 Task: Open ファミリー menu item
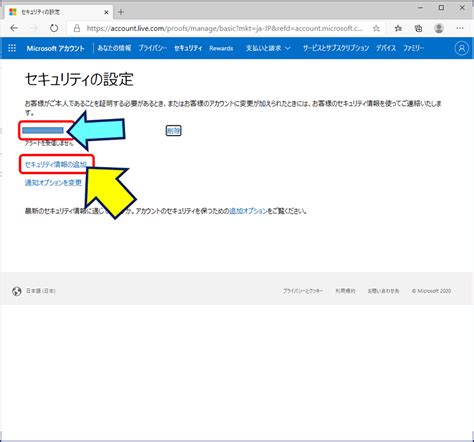413,48
